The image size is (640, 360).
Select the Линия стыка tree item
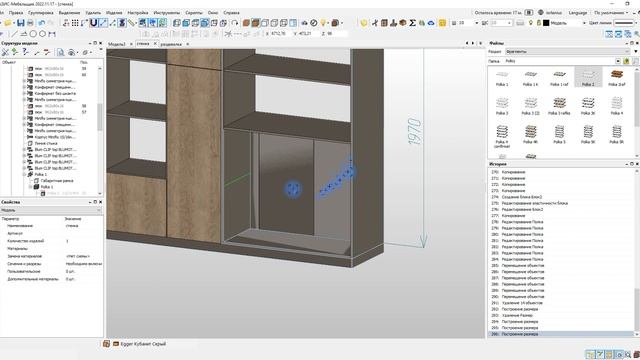tap(46, 143)
